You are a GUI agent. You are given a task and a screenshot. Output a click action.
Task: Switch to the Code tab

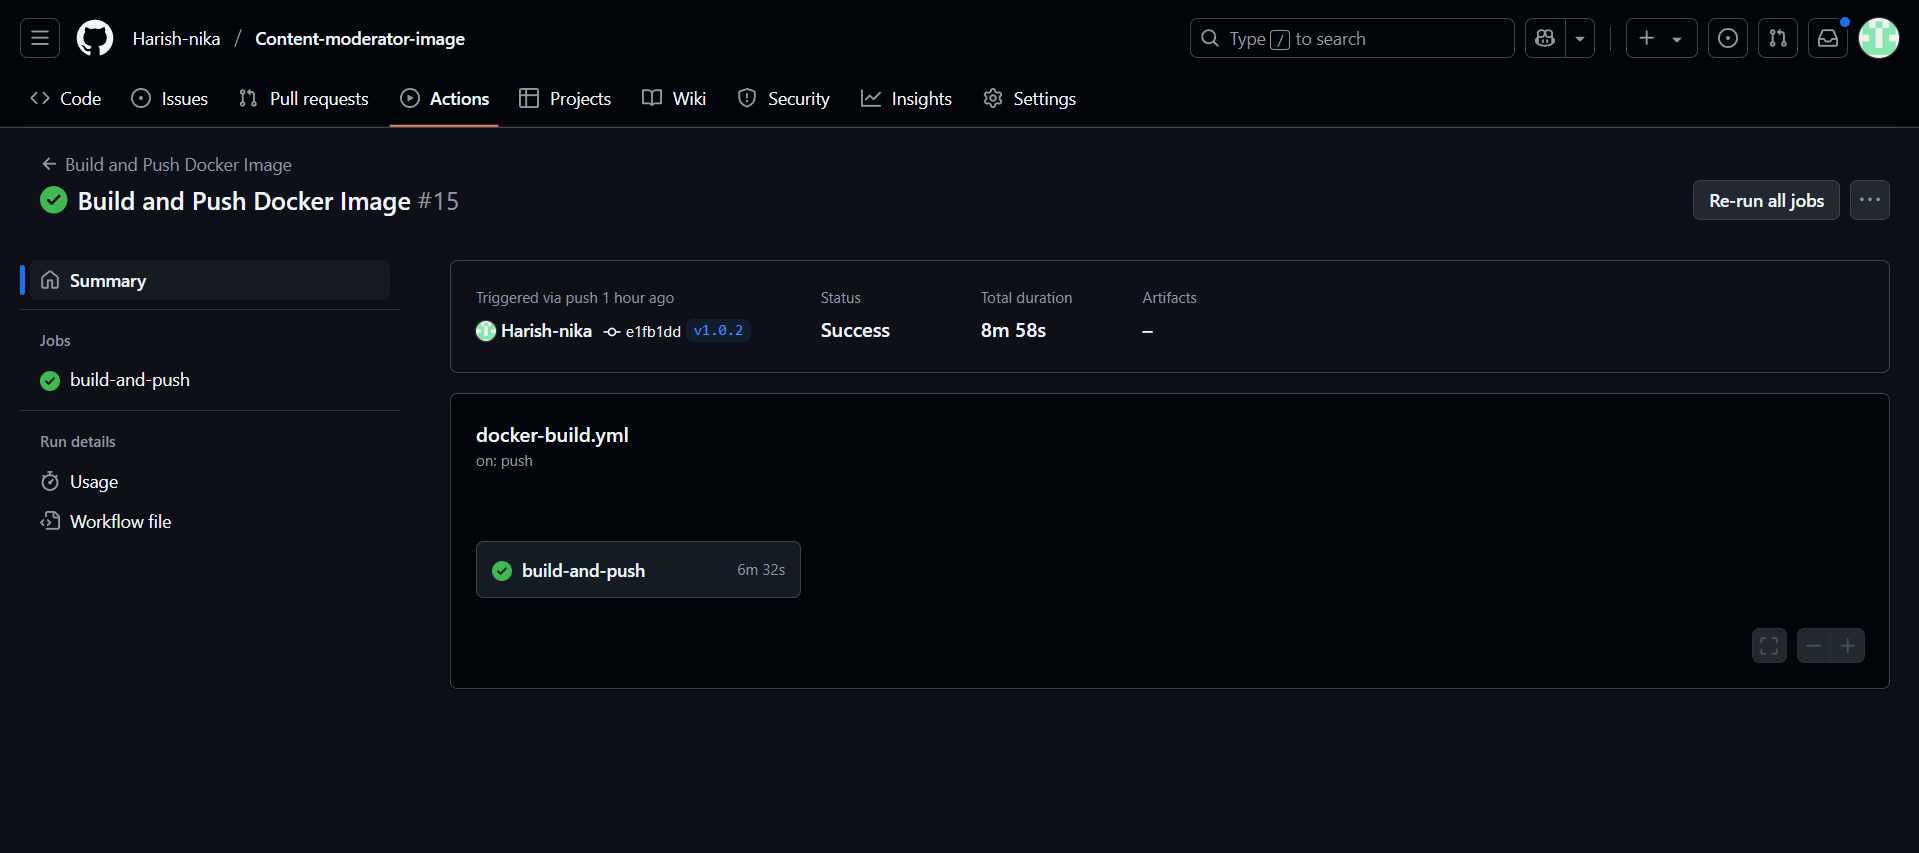pyautogui.click(x=66, y=98)
